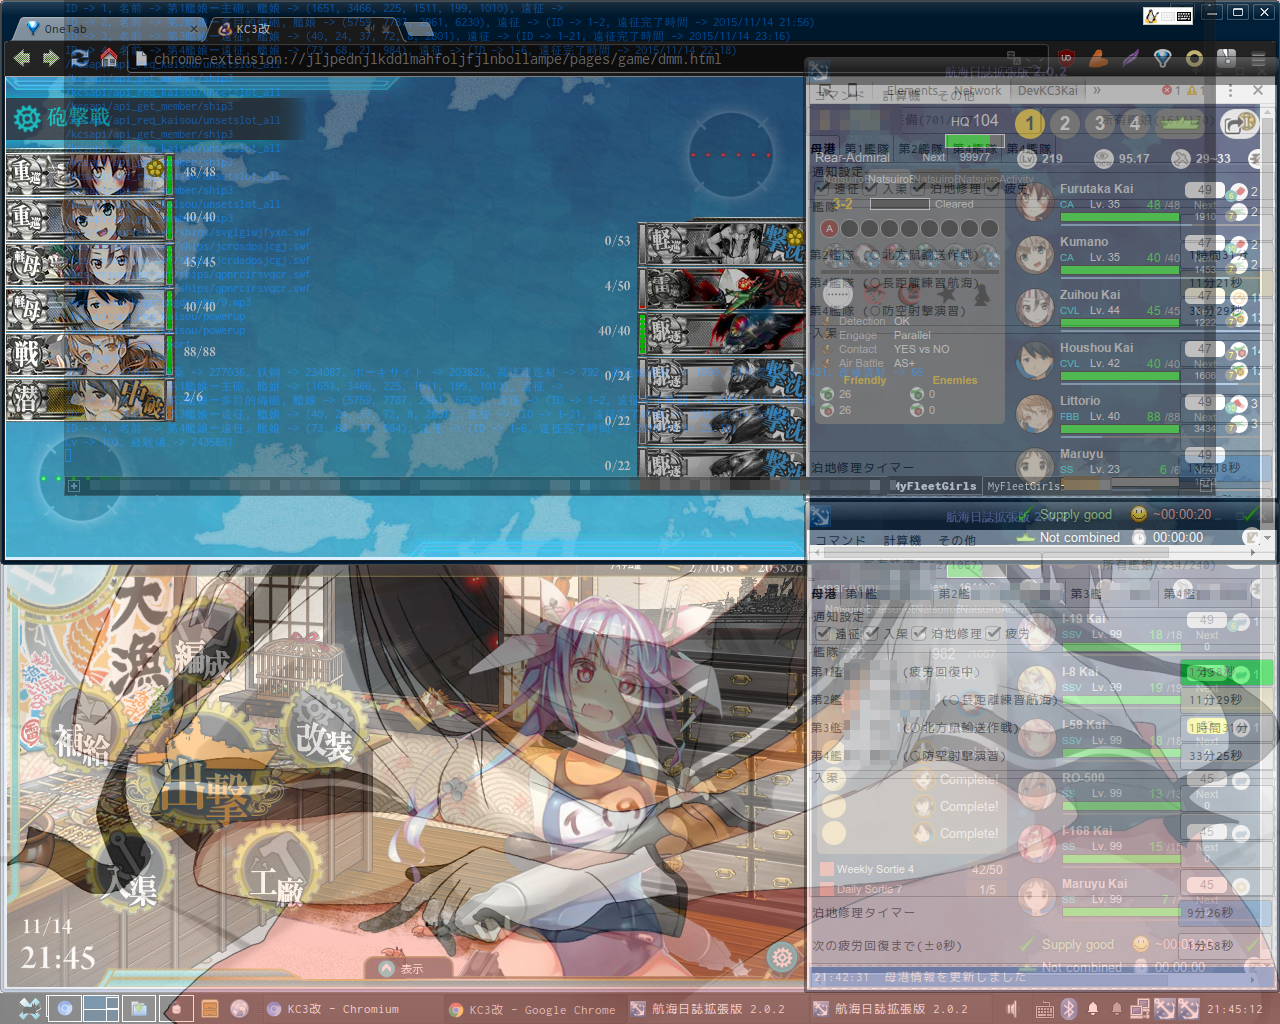Open the 工廠 Factory icon
This screenshot has height=1024, width=1280.
pos(277,884)
